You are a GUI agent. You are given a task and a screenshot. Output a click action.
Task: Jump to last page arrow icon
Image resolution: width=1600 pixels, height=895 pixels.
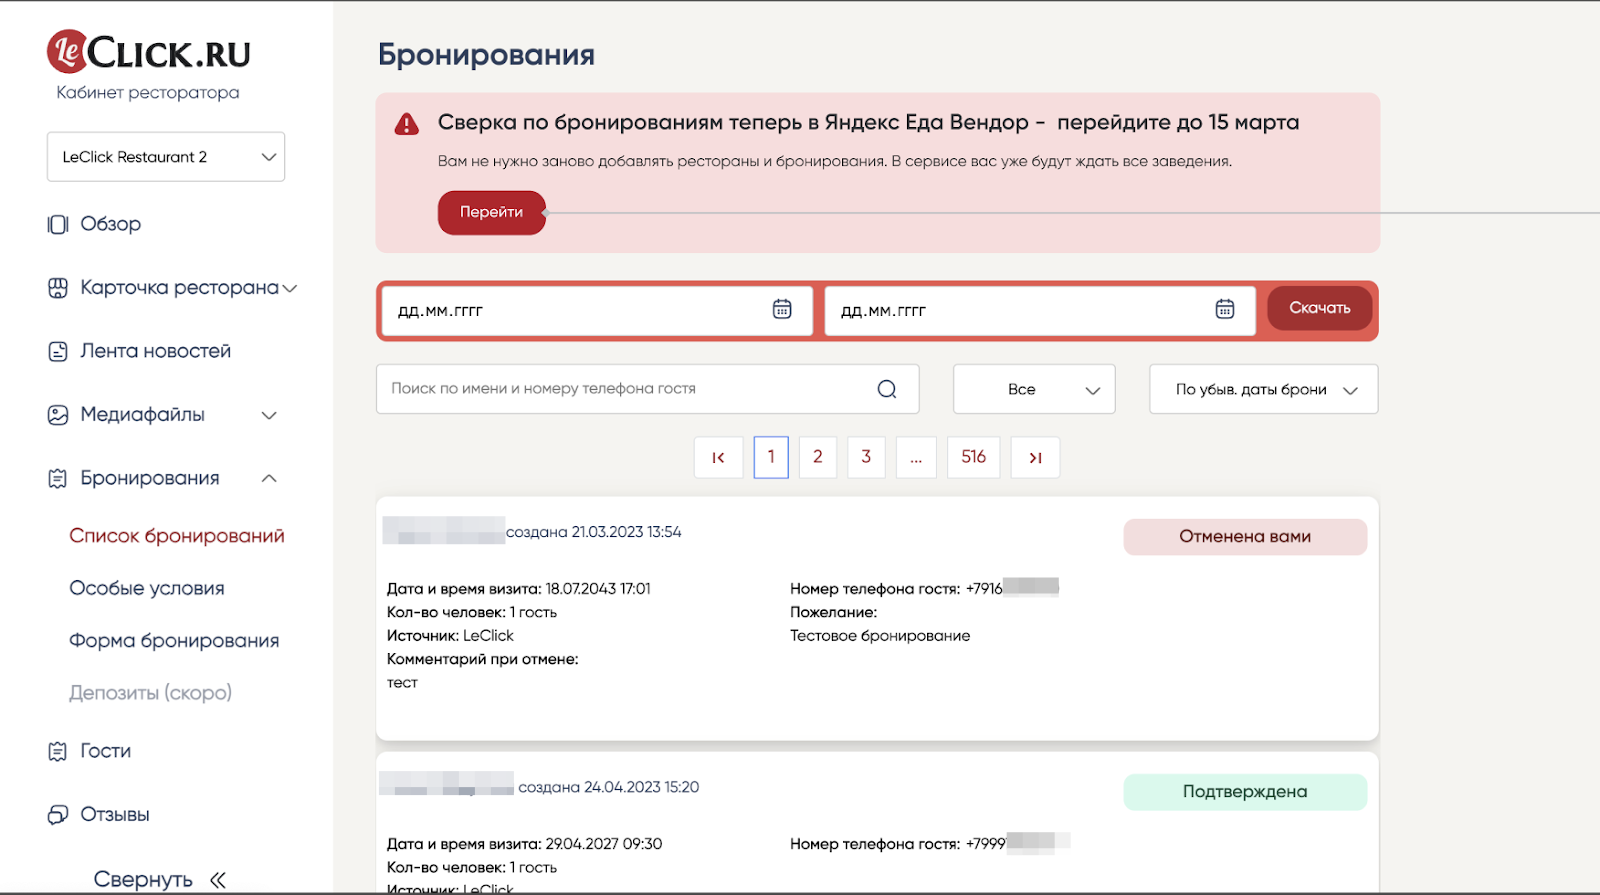point(1035,458)
